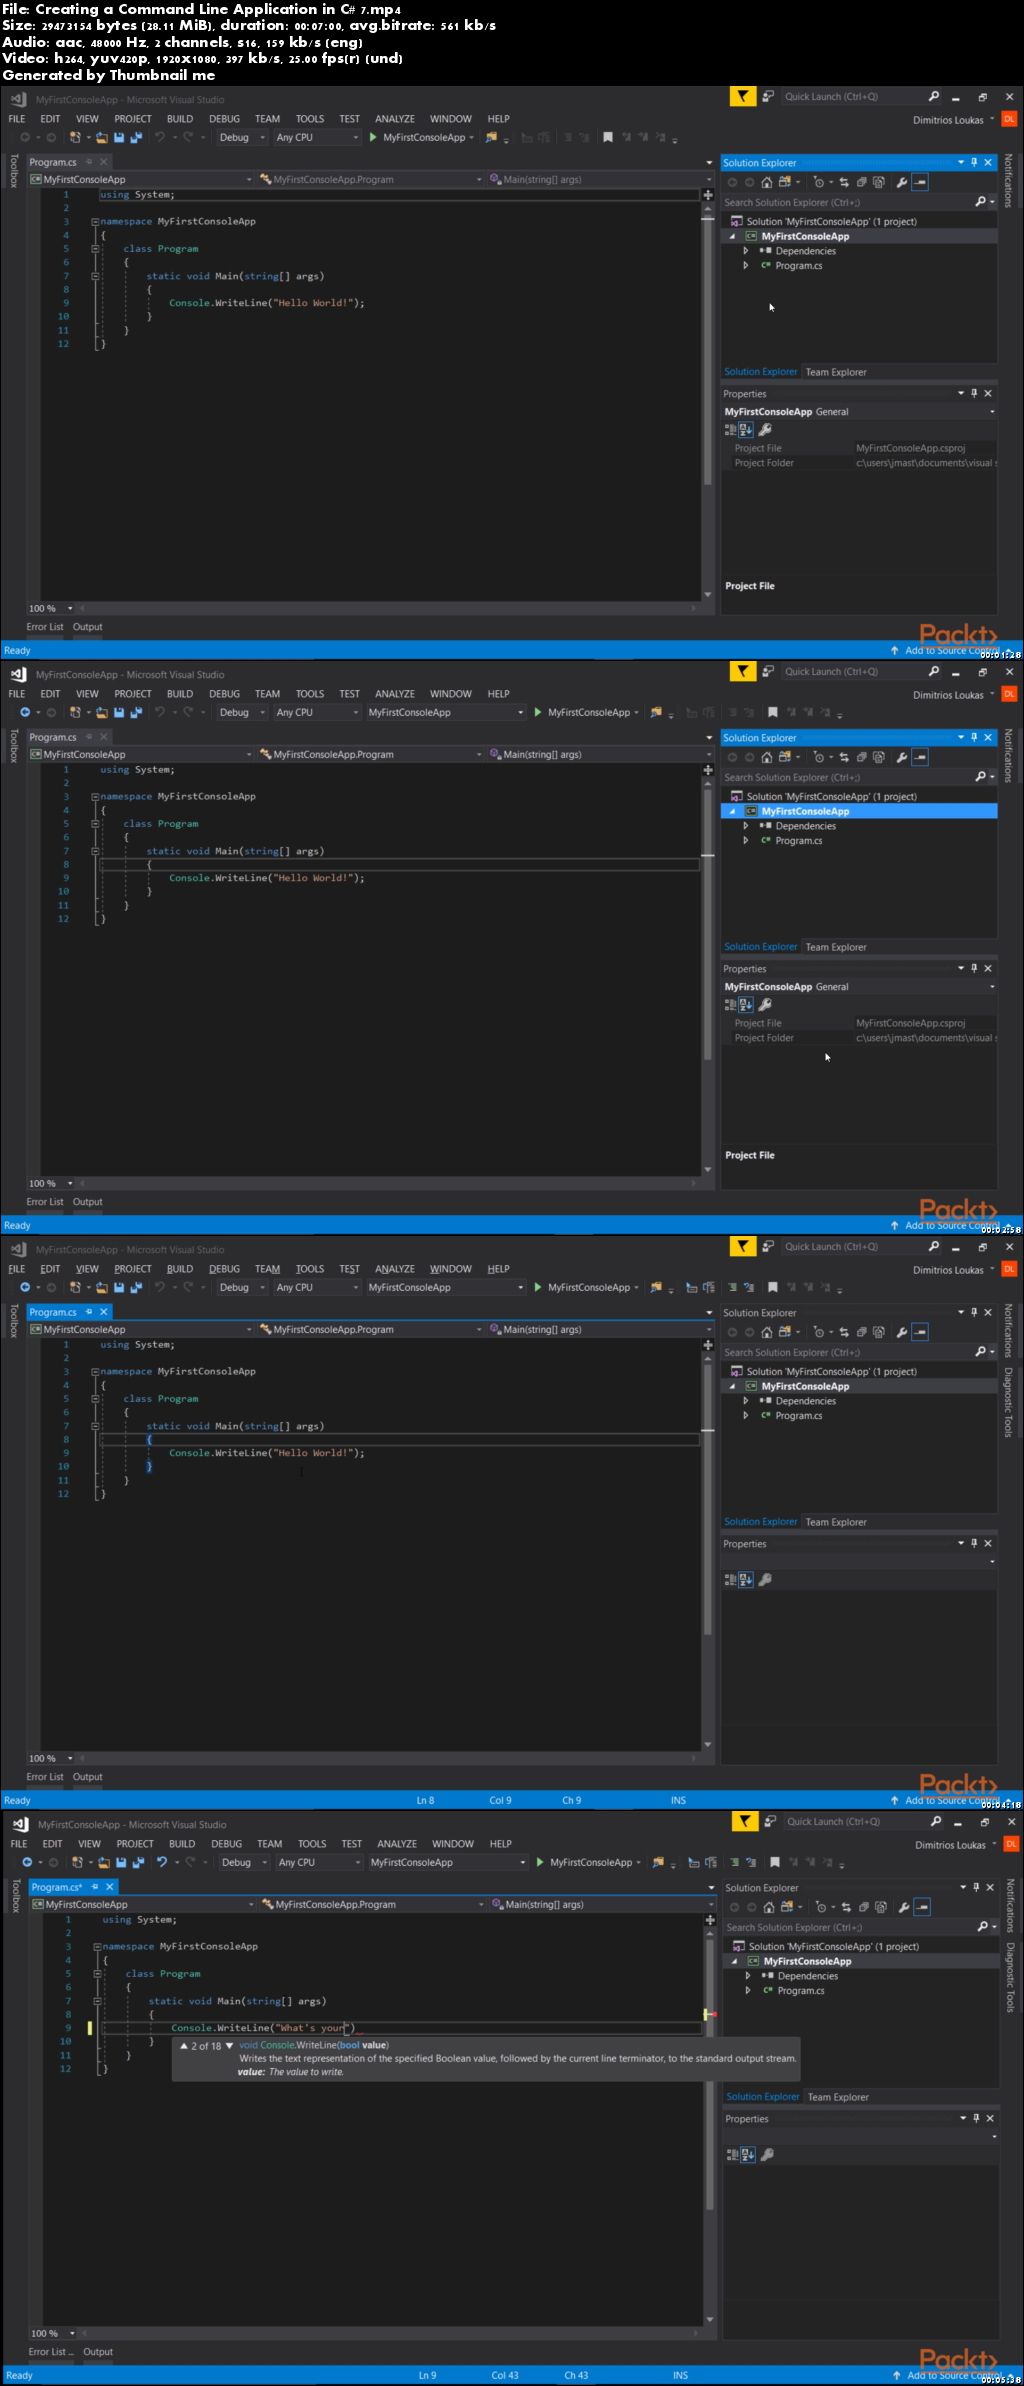Open Error List tab in first frame

45,627
